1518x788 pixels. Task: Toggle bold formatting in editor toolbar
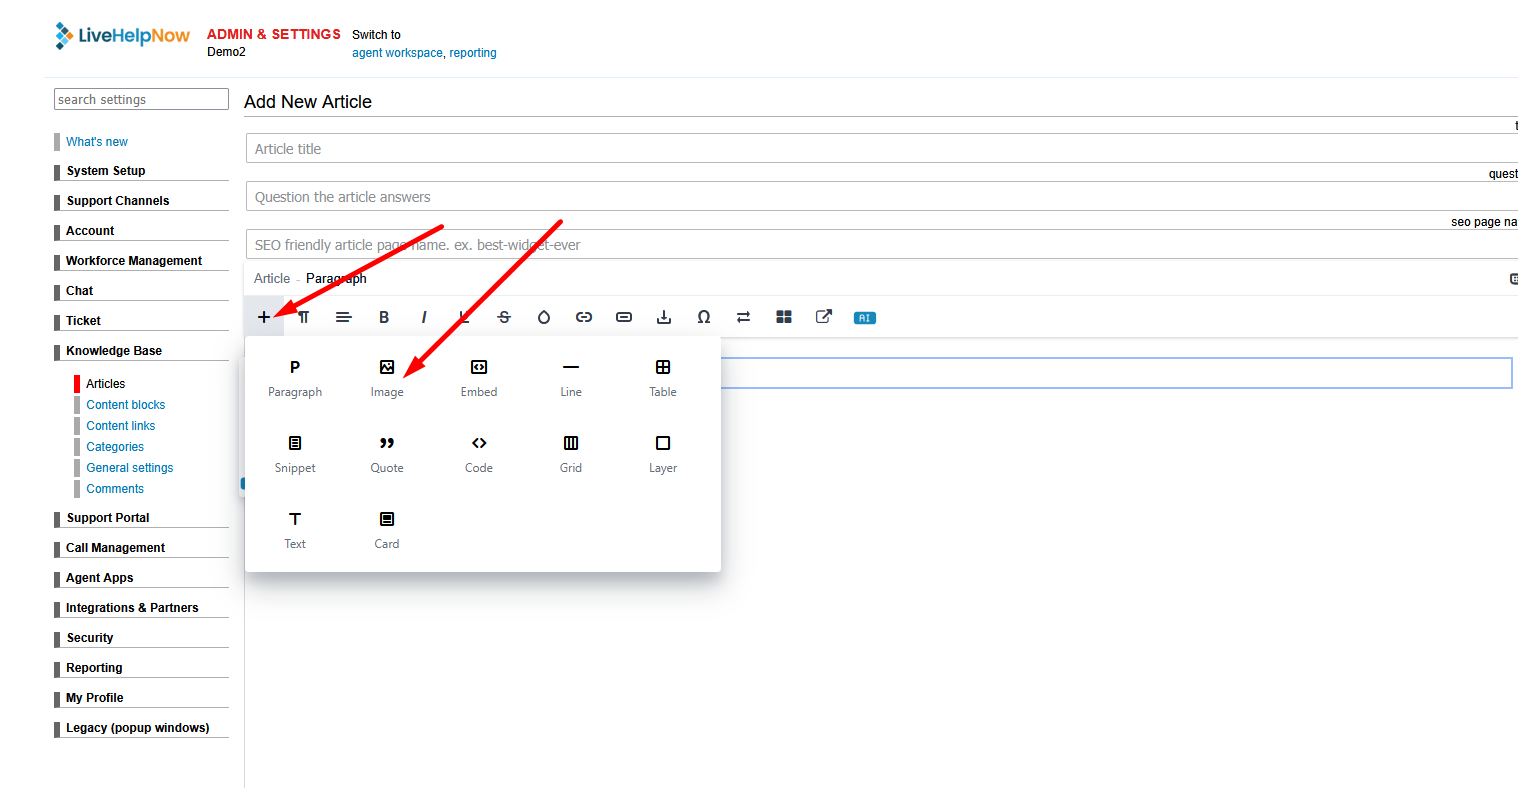click(x=384, y=317)
